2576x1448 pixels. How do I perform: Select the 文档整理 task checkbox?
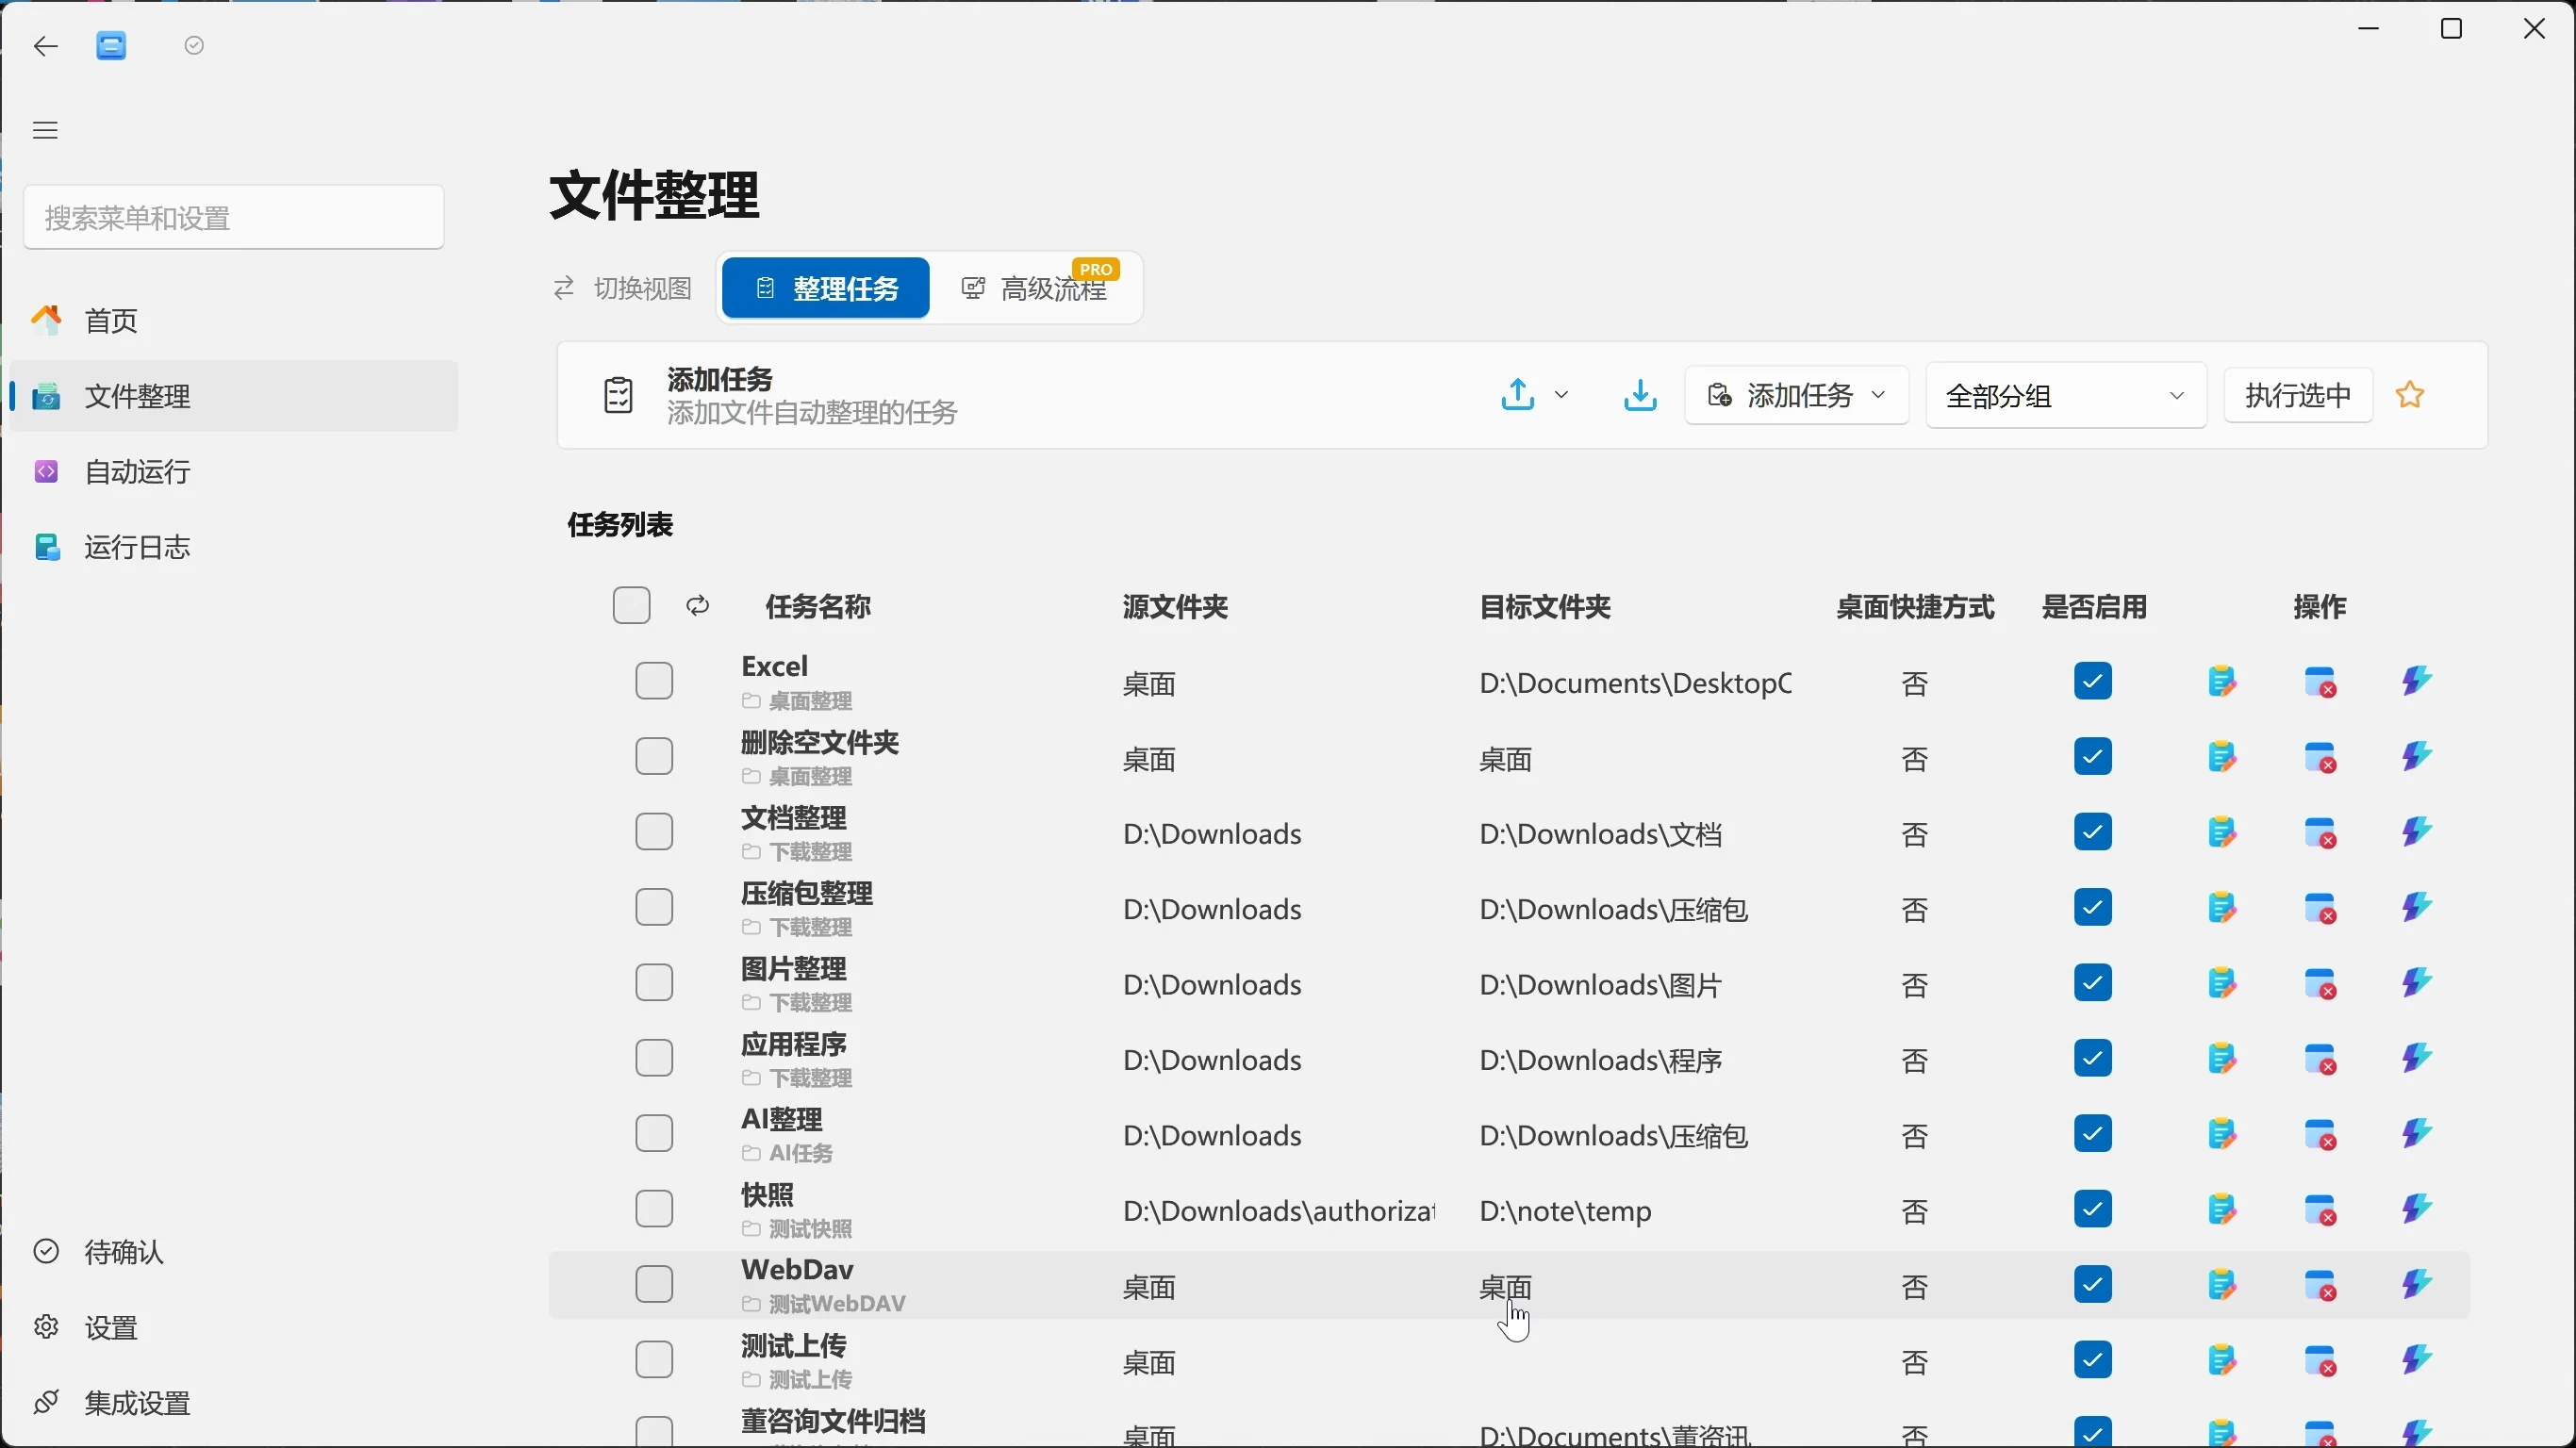click(x=655, y=832)
